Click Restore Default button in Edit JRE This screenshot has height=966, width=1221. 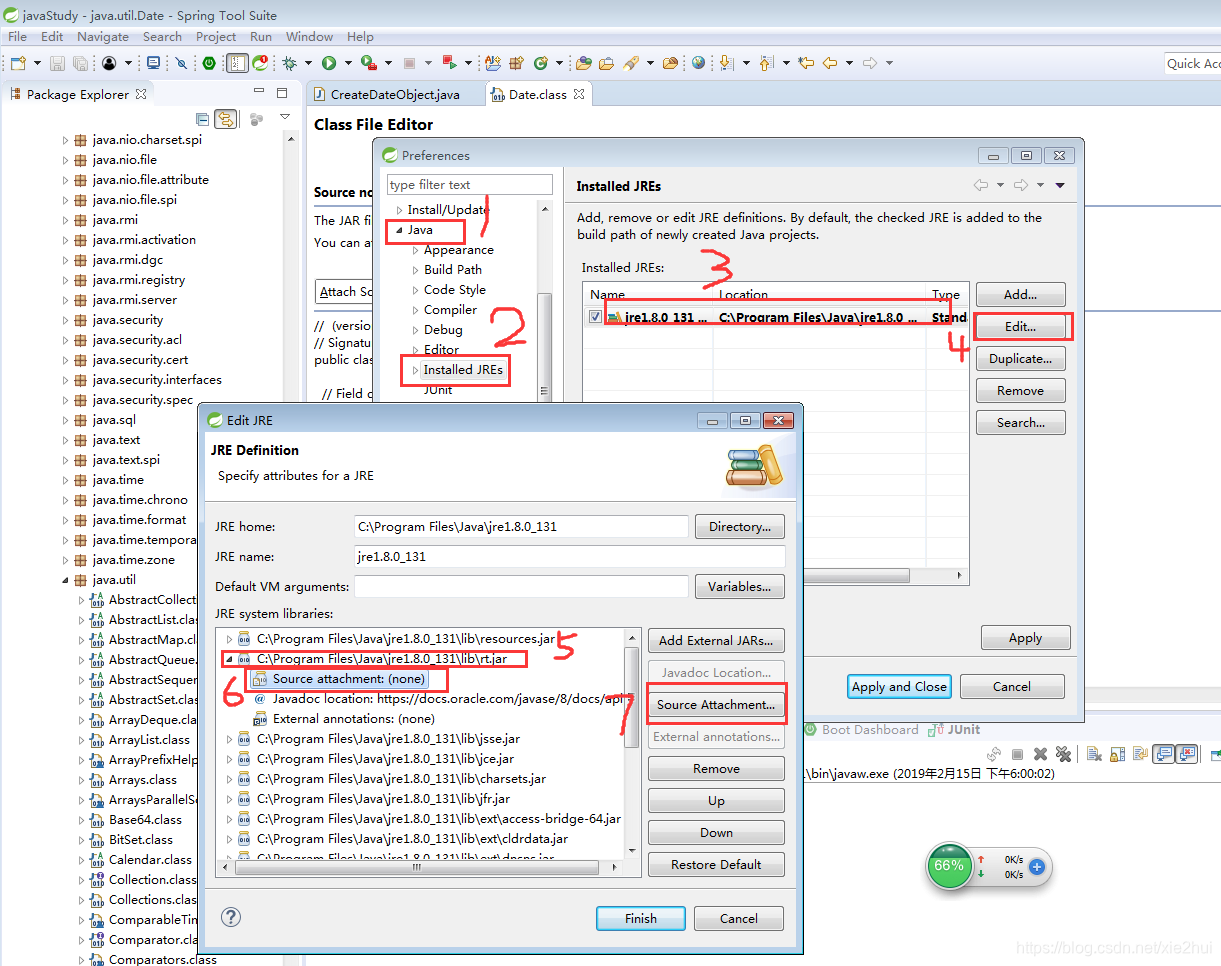[716, 865]
